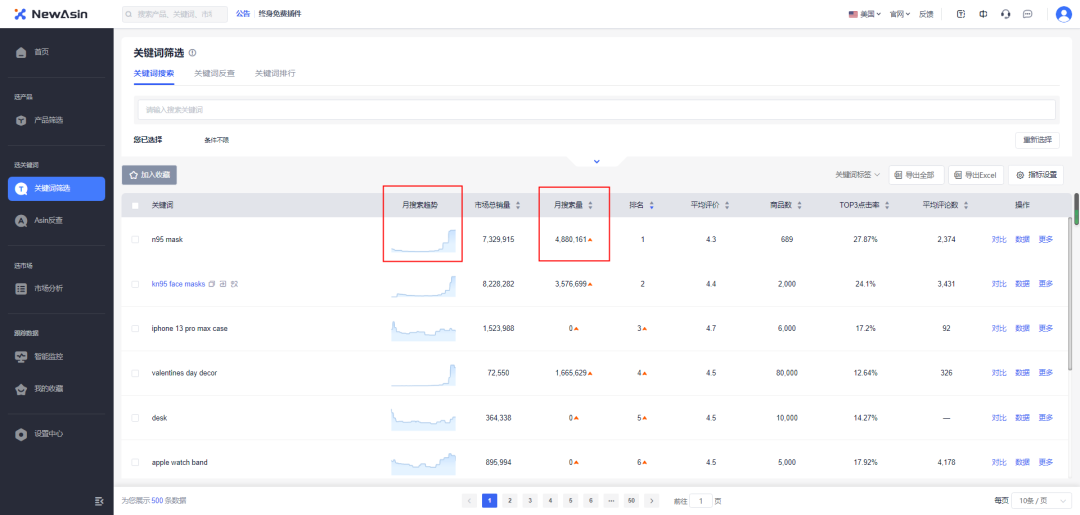Image resolution: width=1080 pixels, height=515 pixels.
Task: Click the Asin反查 sidebar icon
Action: 21,220
